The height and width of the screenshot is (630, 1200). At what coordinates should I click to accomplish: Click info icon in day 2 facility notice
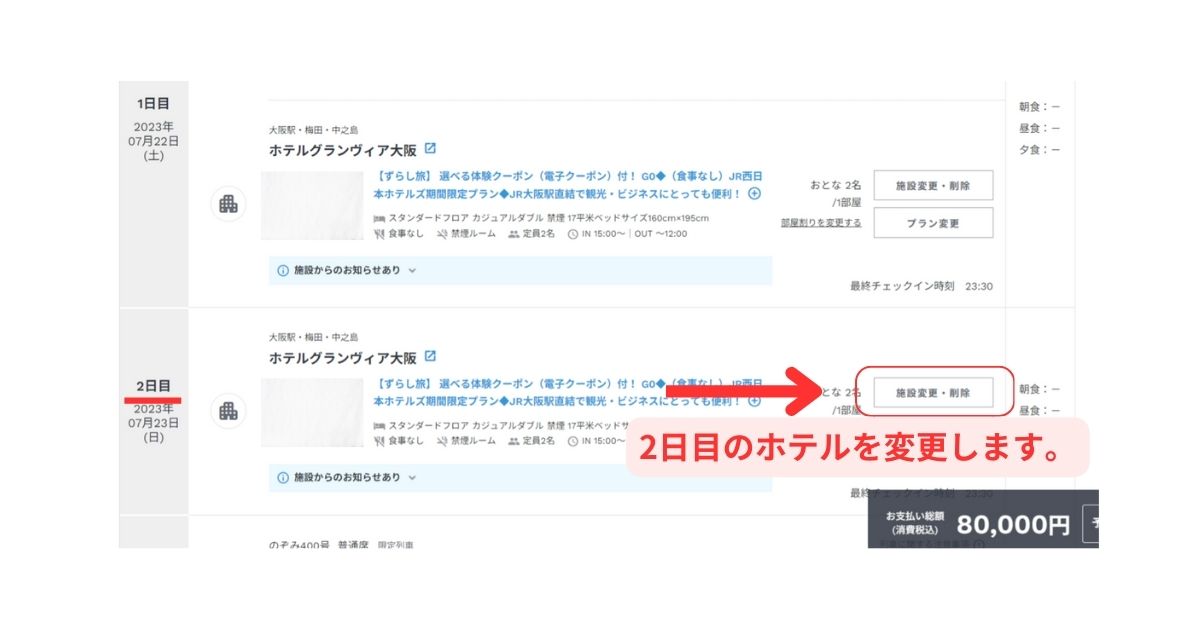[283, 477]
